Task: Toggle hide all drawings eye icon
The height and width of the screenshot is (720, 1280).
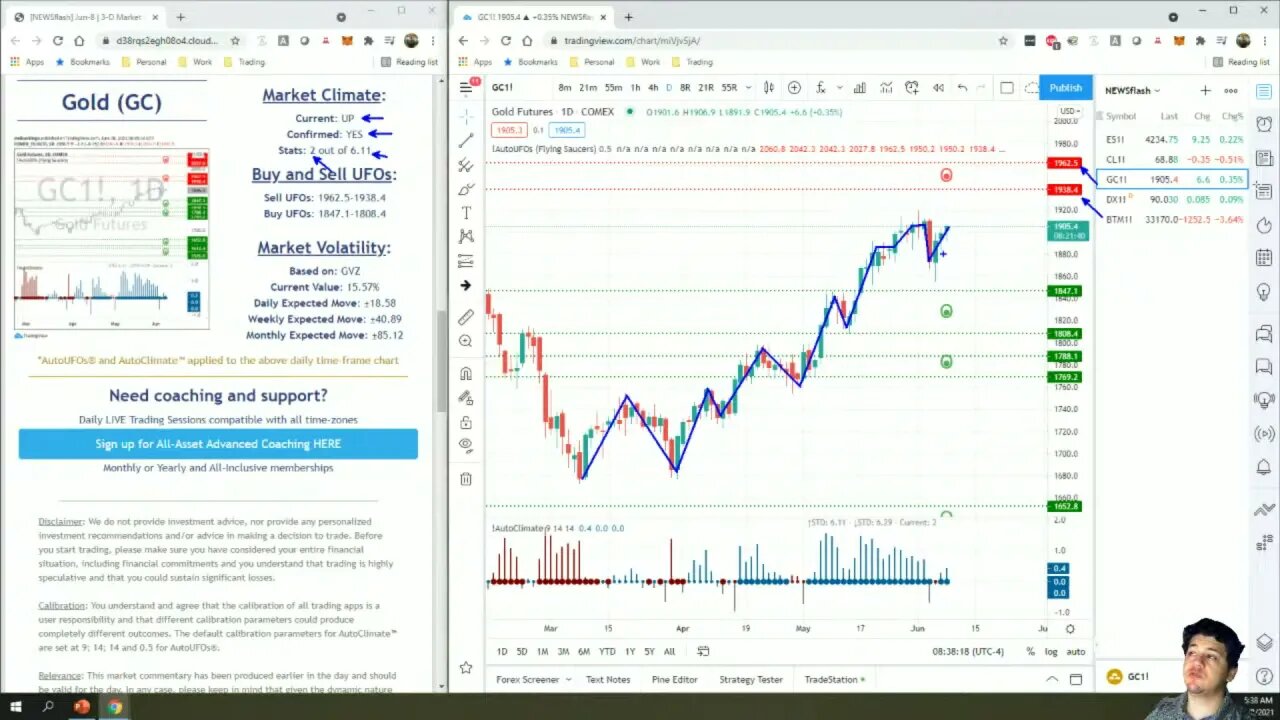Action: pyautogui.click(x=466, y=446)
